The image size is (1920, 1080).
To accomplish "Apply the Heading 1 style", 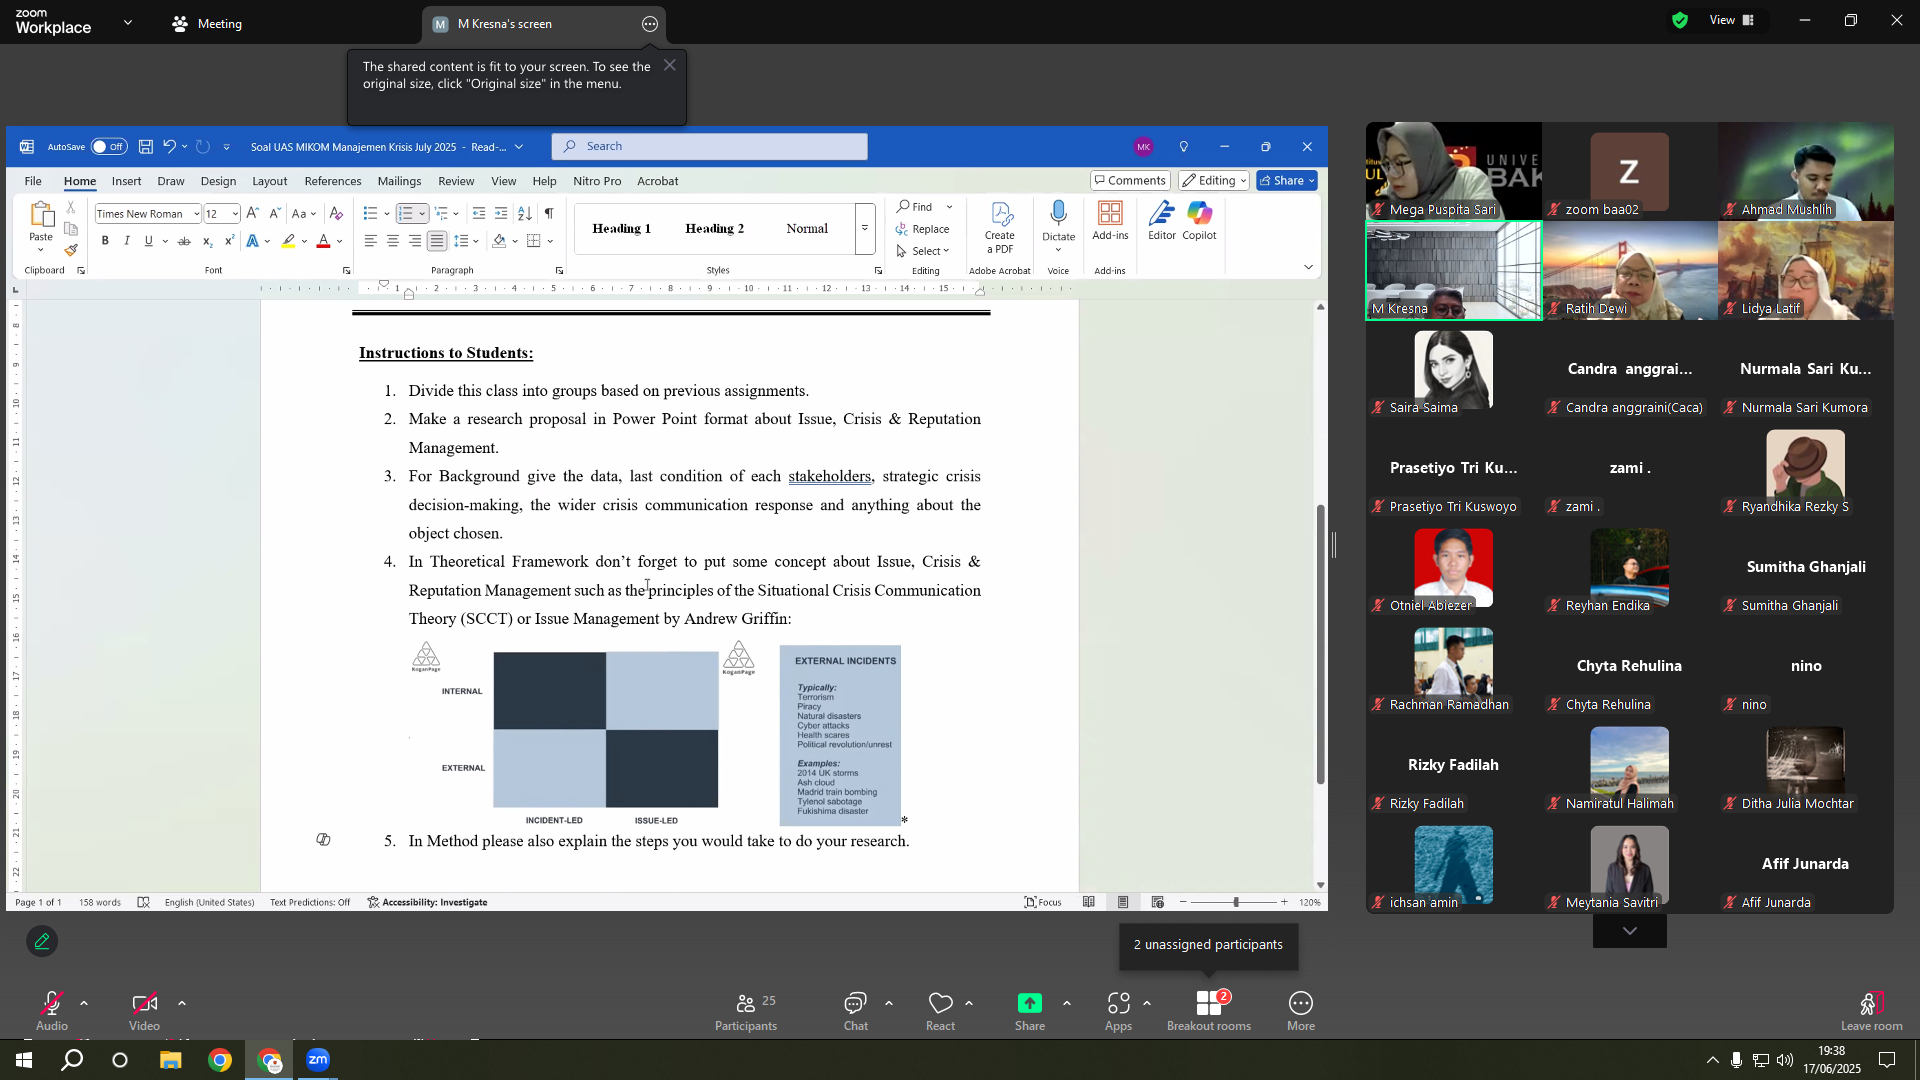I will (621, 229).
